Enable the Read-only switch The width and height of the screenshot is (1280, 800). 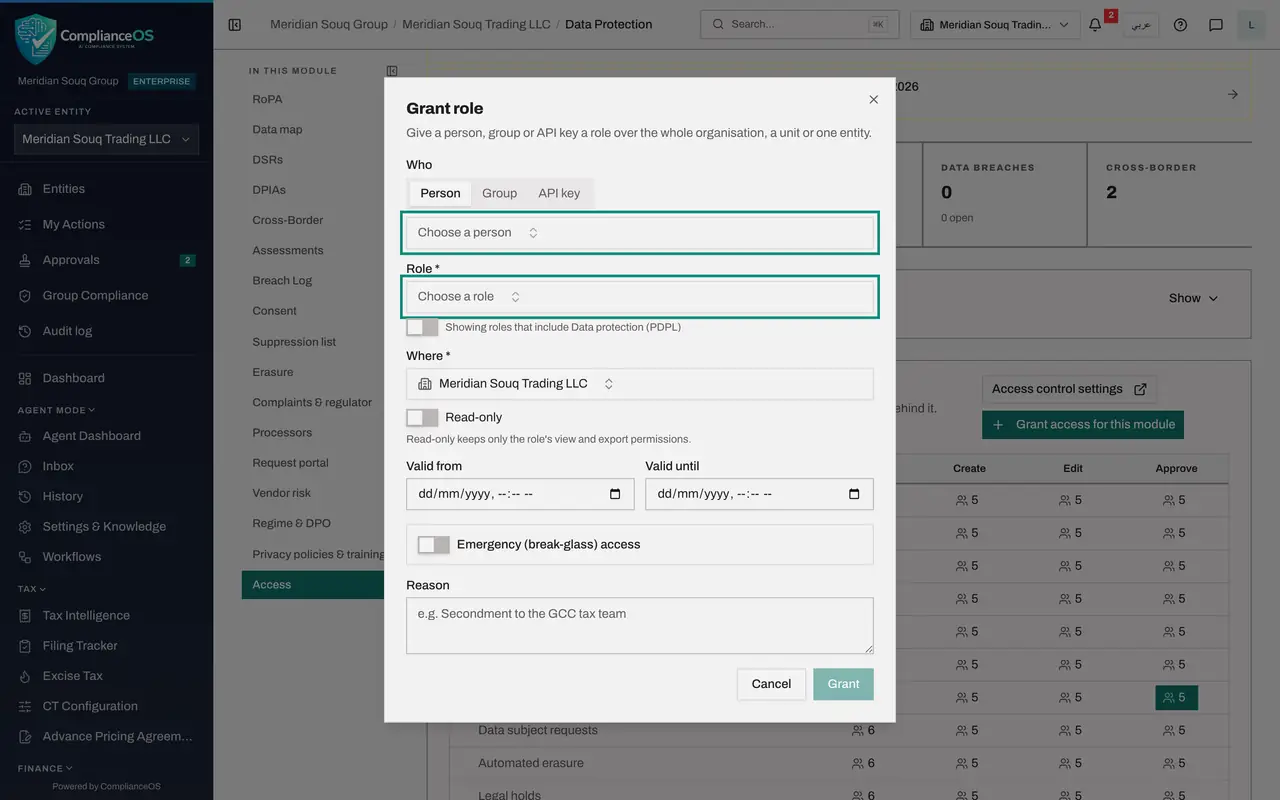(422, 417)
